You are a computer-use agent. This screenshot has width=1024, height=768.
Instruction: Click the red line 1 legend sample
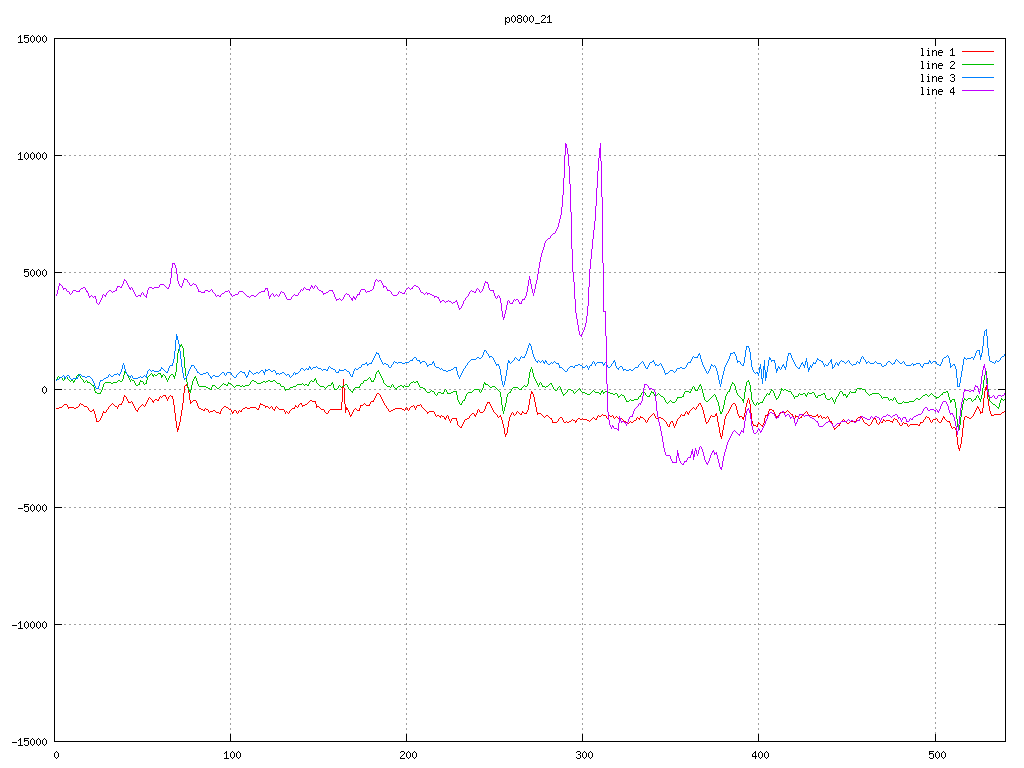click(x=978, y=52)
